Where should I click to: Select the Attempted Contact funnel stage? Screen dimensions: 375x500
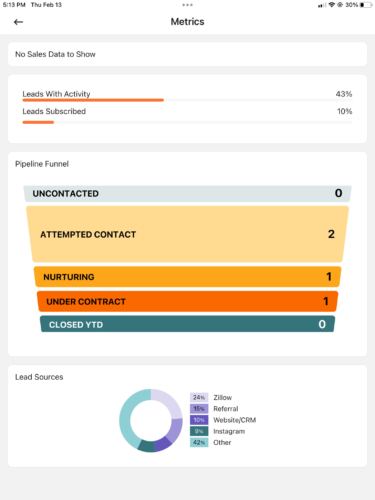tap(187, 234)
